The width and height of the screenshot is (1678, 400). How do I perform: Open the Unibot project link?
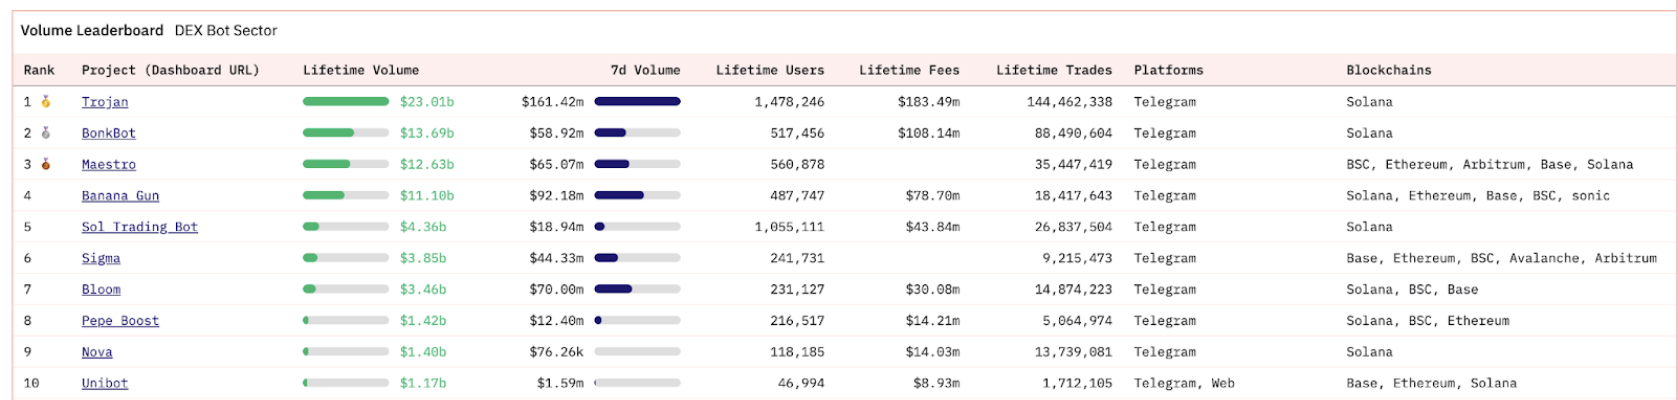[105, 383]
